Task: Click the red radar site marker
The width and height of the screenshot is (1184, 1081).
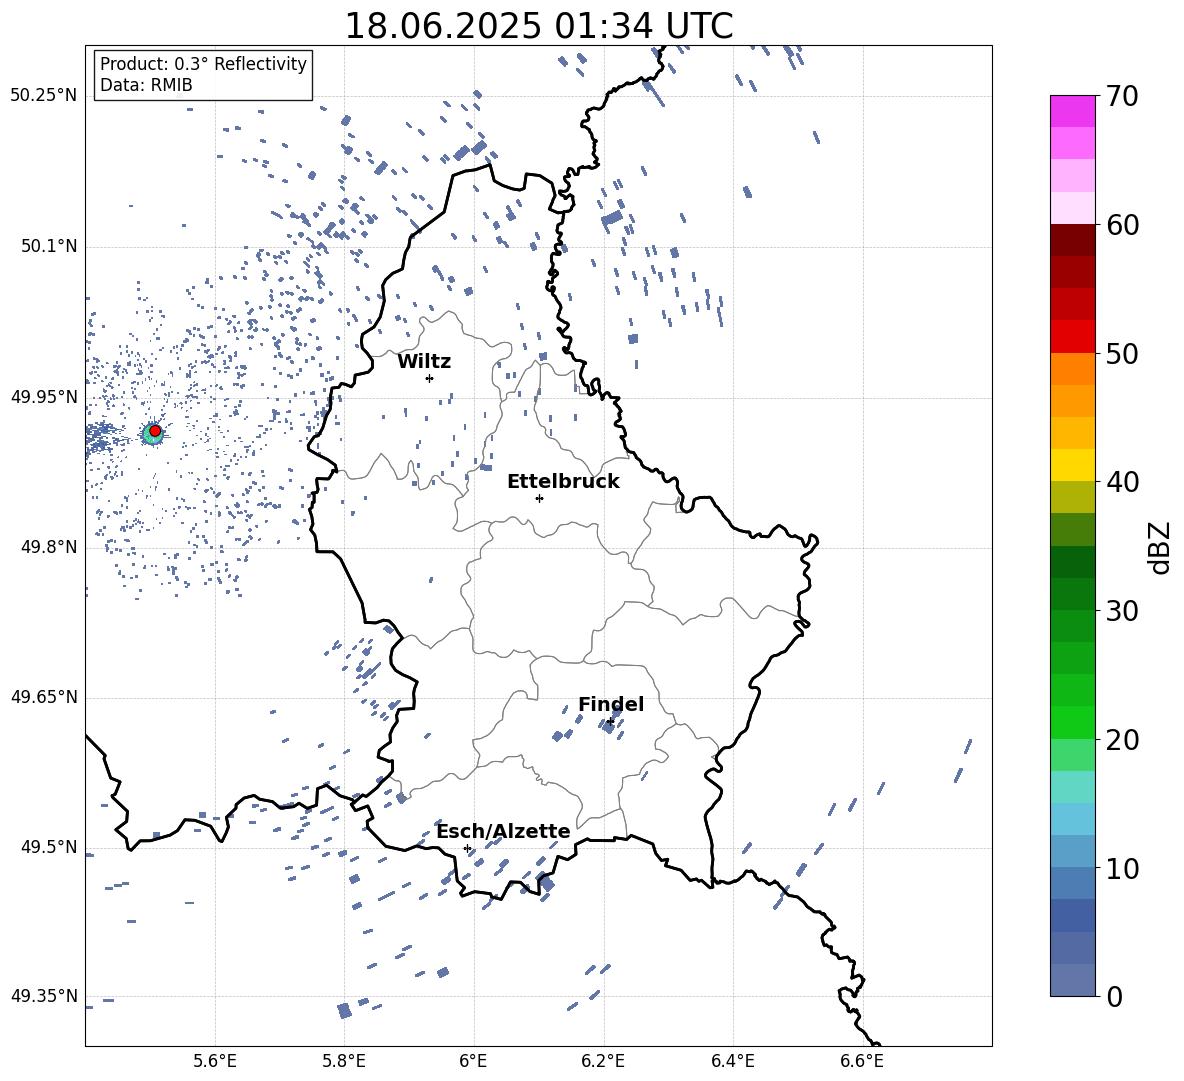Action: click(155, 431)
